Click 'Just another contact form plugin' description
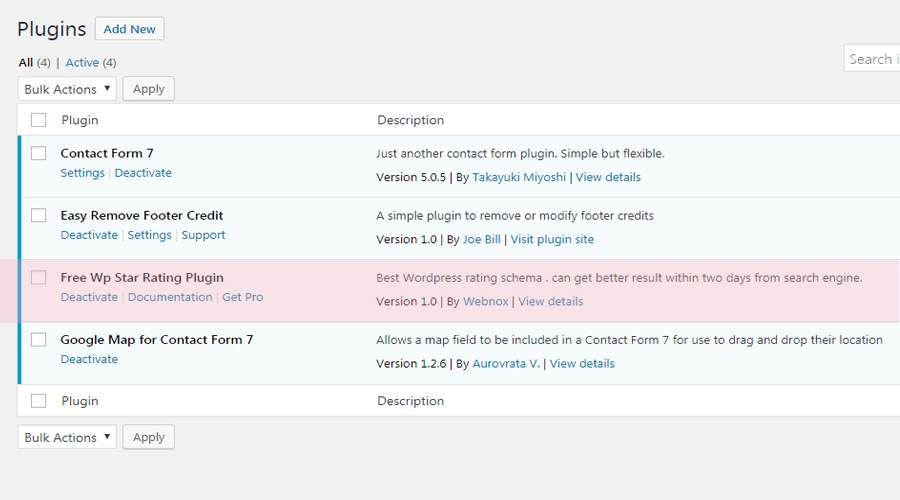The image size is (900, 500). (x=521, y=153)
